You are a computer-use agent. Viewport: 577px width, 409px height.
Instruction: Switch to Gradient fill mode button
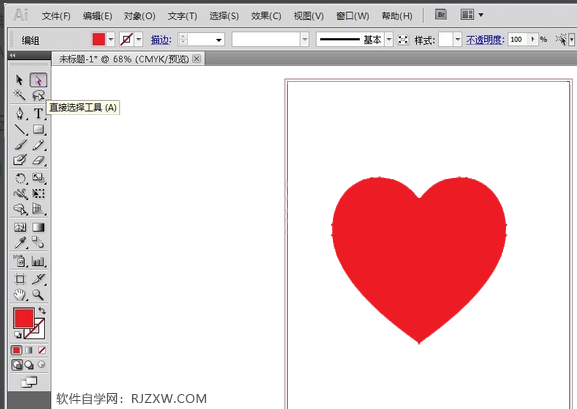click(29, 350)
